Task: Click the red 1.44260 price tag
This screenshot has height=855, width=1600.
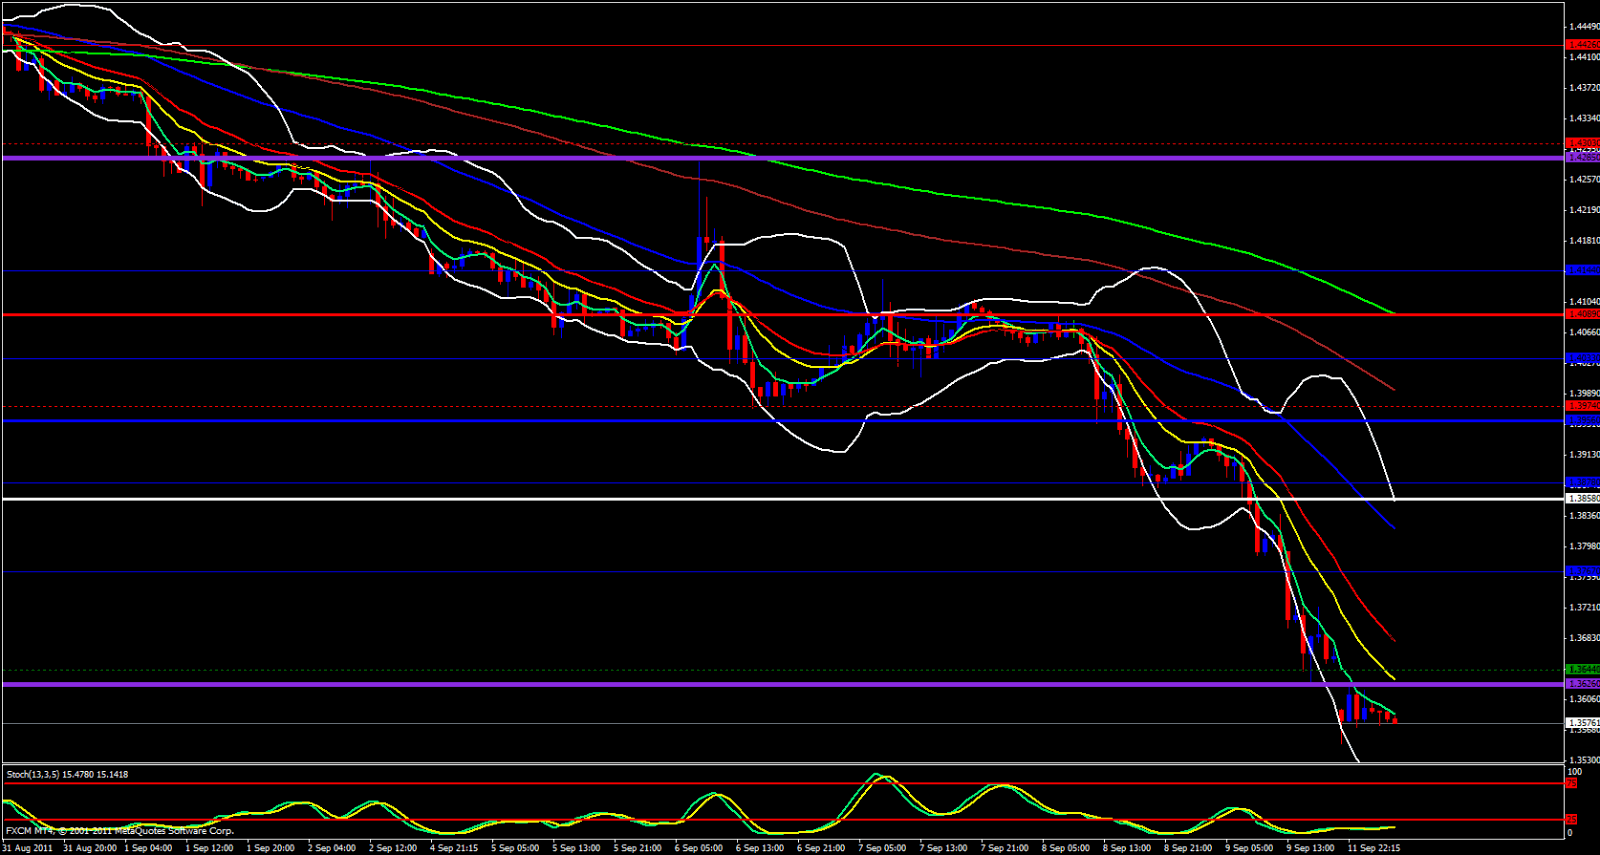Action: tap(1582, 45)
